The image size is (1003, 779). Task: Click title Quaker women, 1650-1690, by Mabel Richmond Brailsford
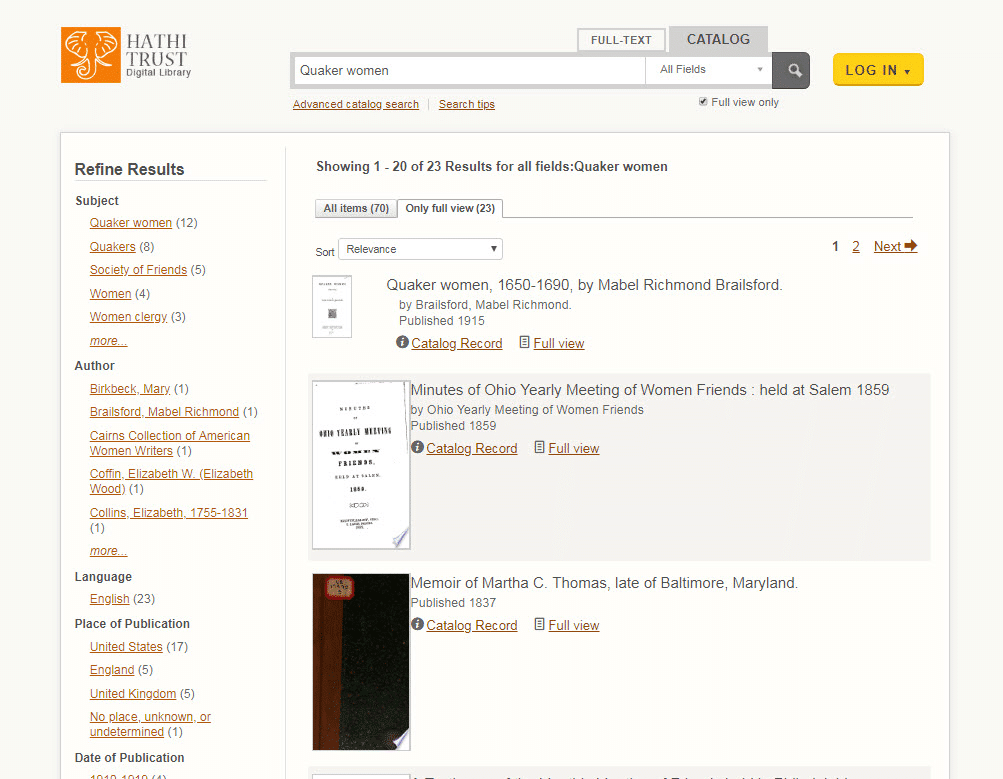coord(584,285)
